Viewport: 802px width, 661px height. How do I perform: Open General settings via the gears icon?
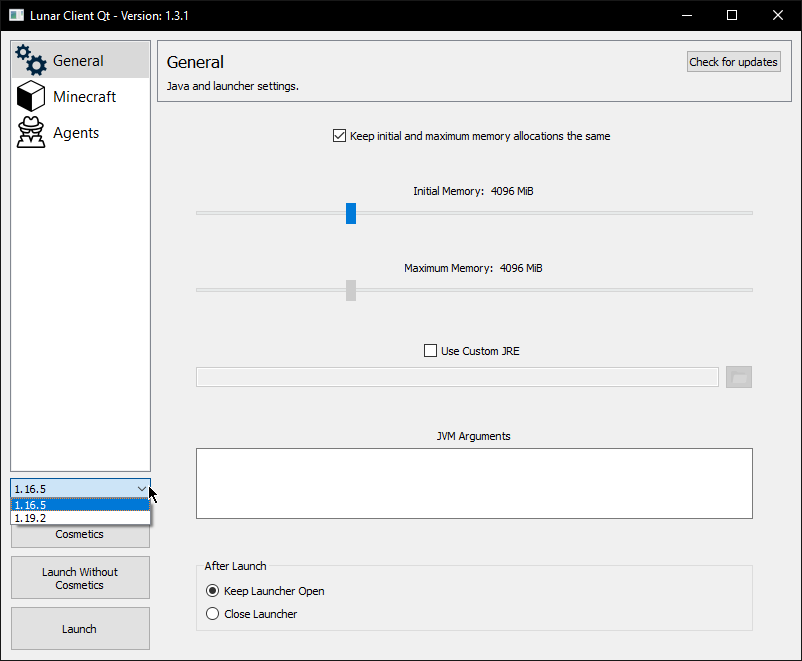coord(30,59)
